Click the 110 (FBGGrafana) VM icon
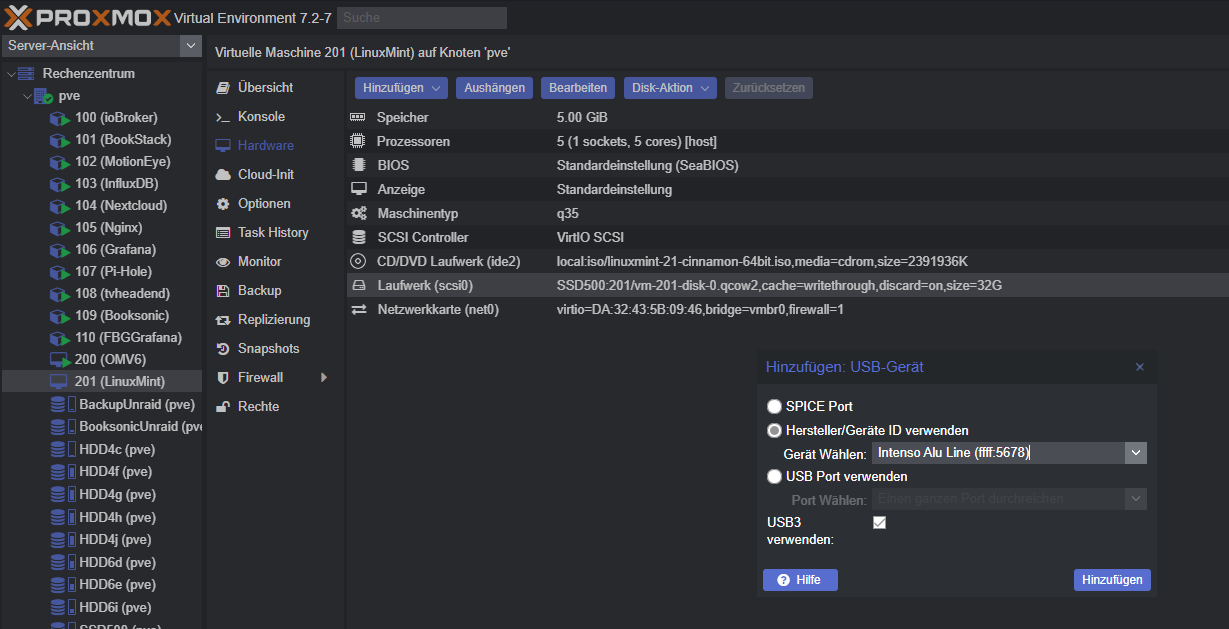Image resolution: width=1229 pixels, height=629 pixels. click(60, 338)
